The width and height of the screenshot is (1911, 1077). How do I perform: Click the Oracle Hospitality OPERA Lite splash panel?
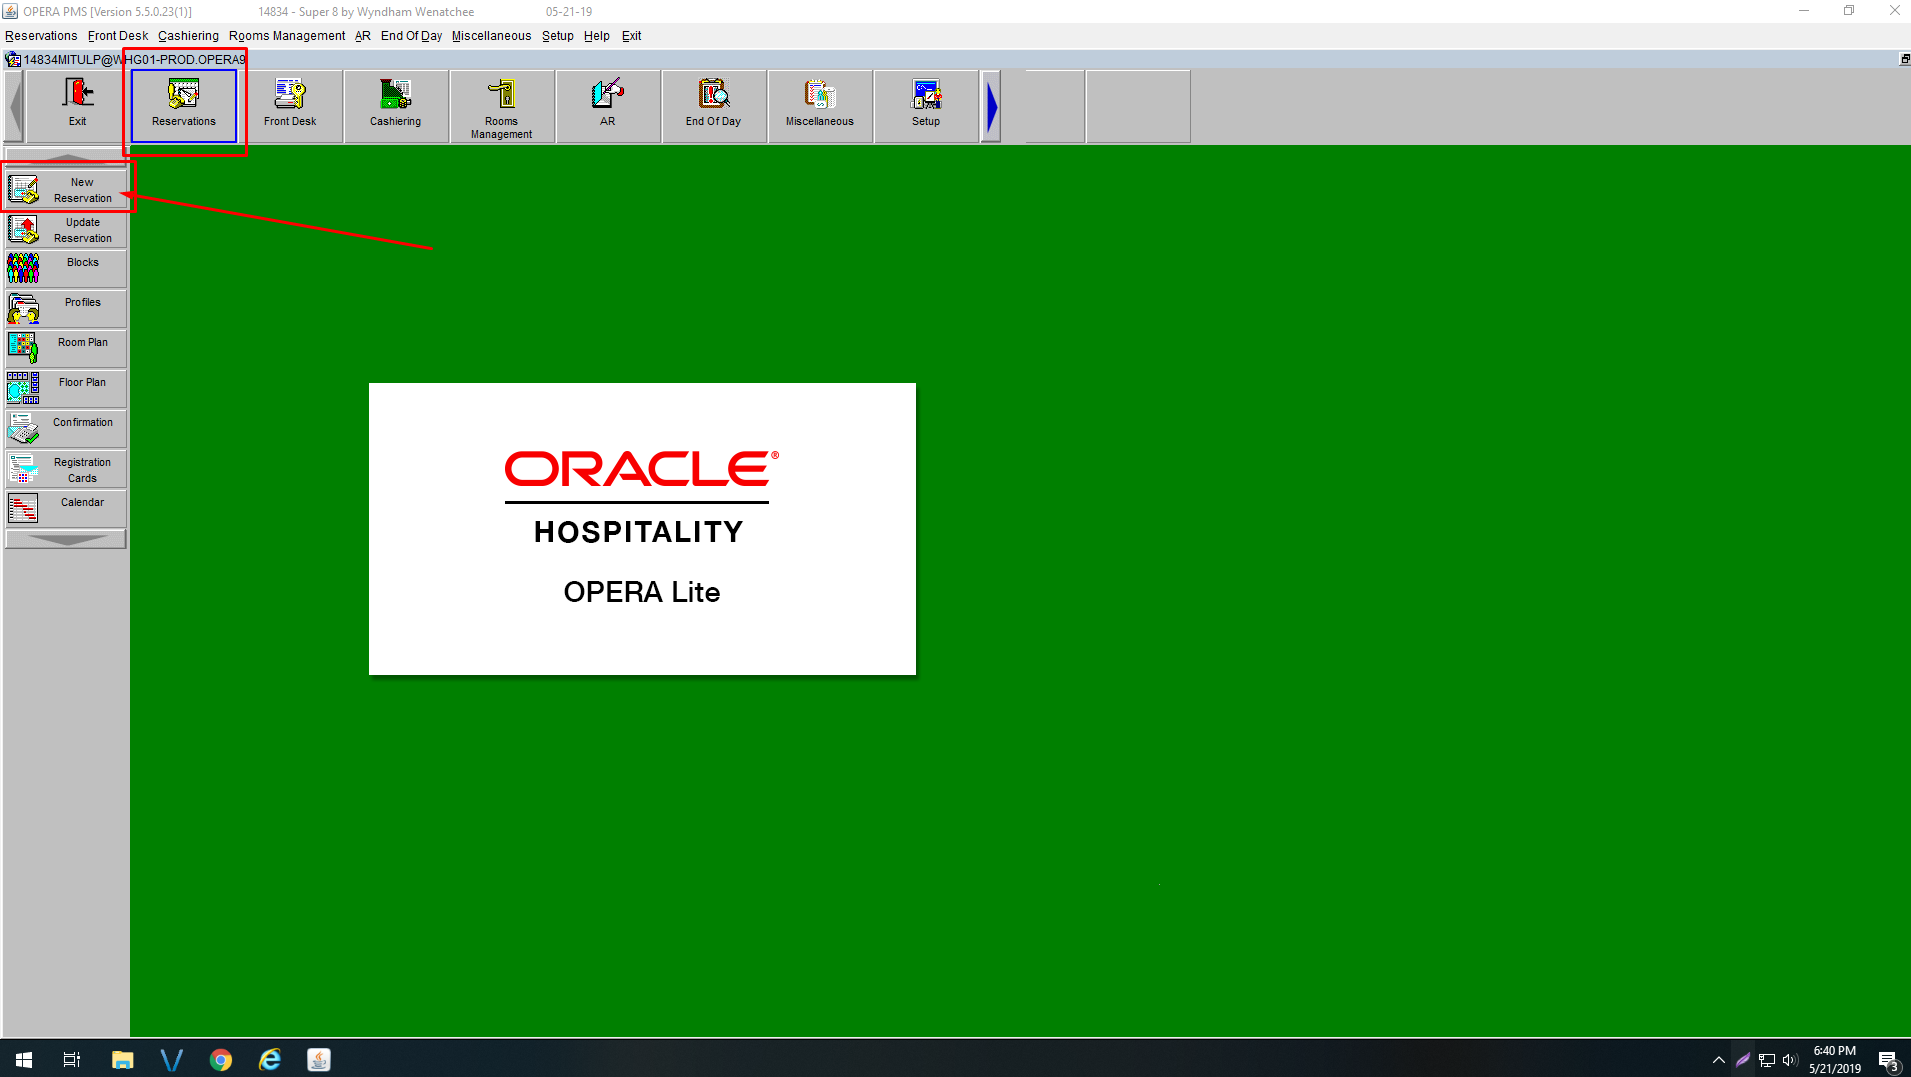[642, 529]
